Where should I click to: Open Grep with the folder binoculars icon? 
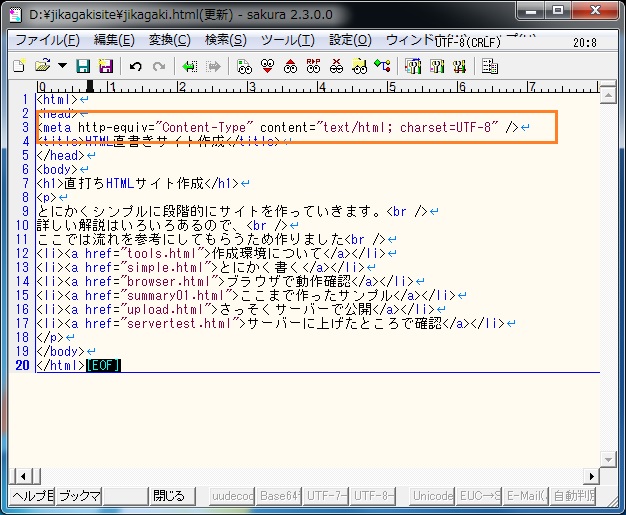point(359,66)
